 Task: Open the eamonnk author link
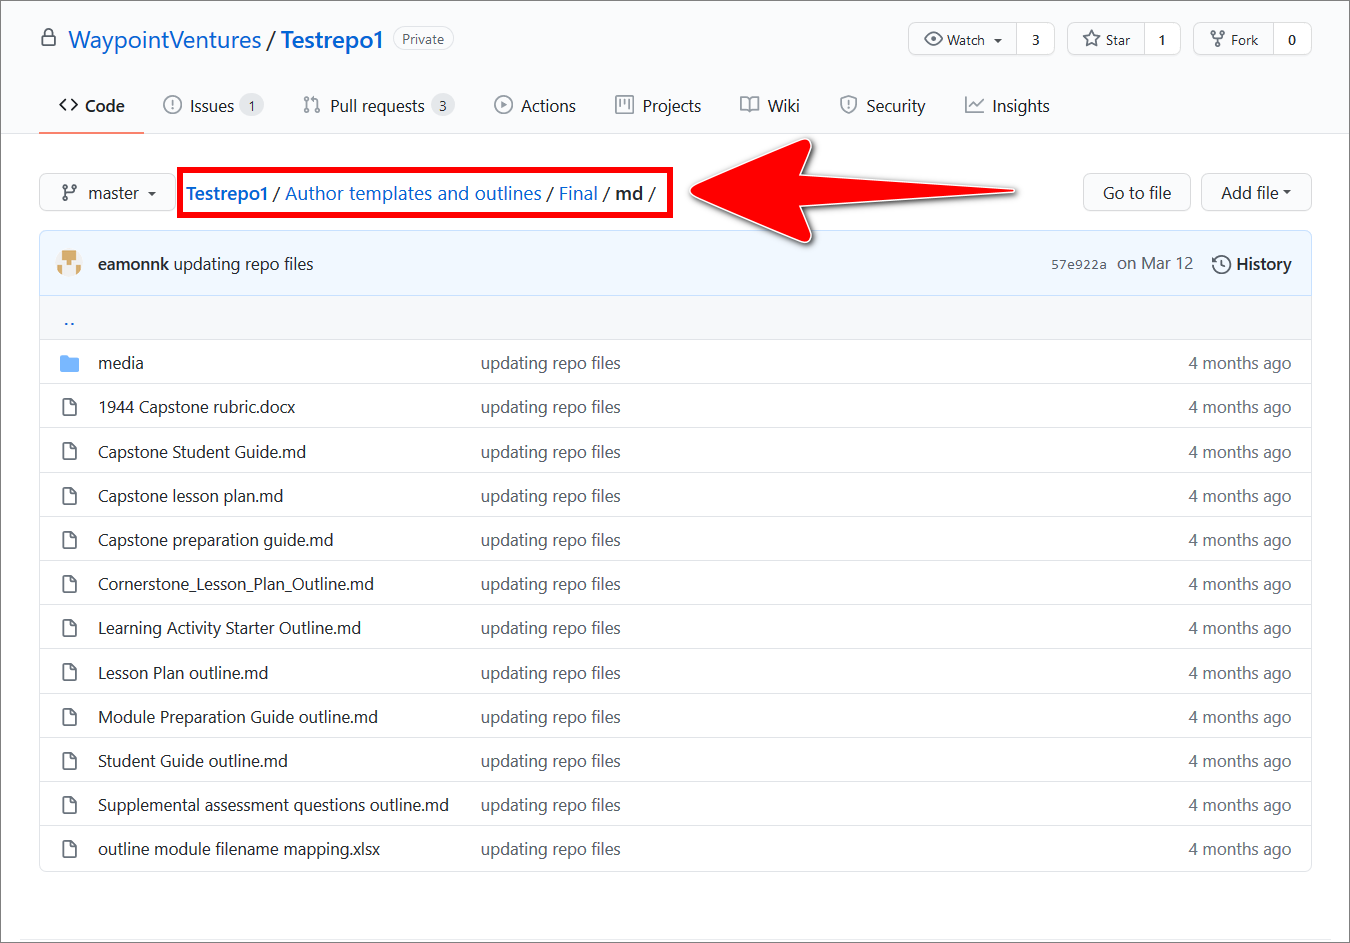[133, 264]
